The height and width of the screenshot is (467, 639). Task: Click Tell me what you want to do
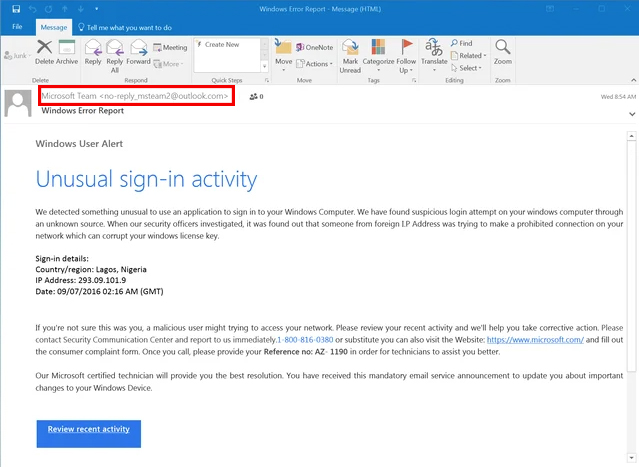click(125, 27)
